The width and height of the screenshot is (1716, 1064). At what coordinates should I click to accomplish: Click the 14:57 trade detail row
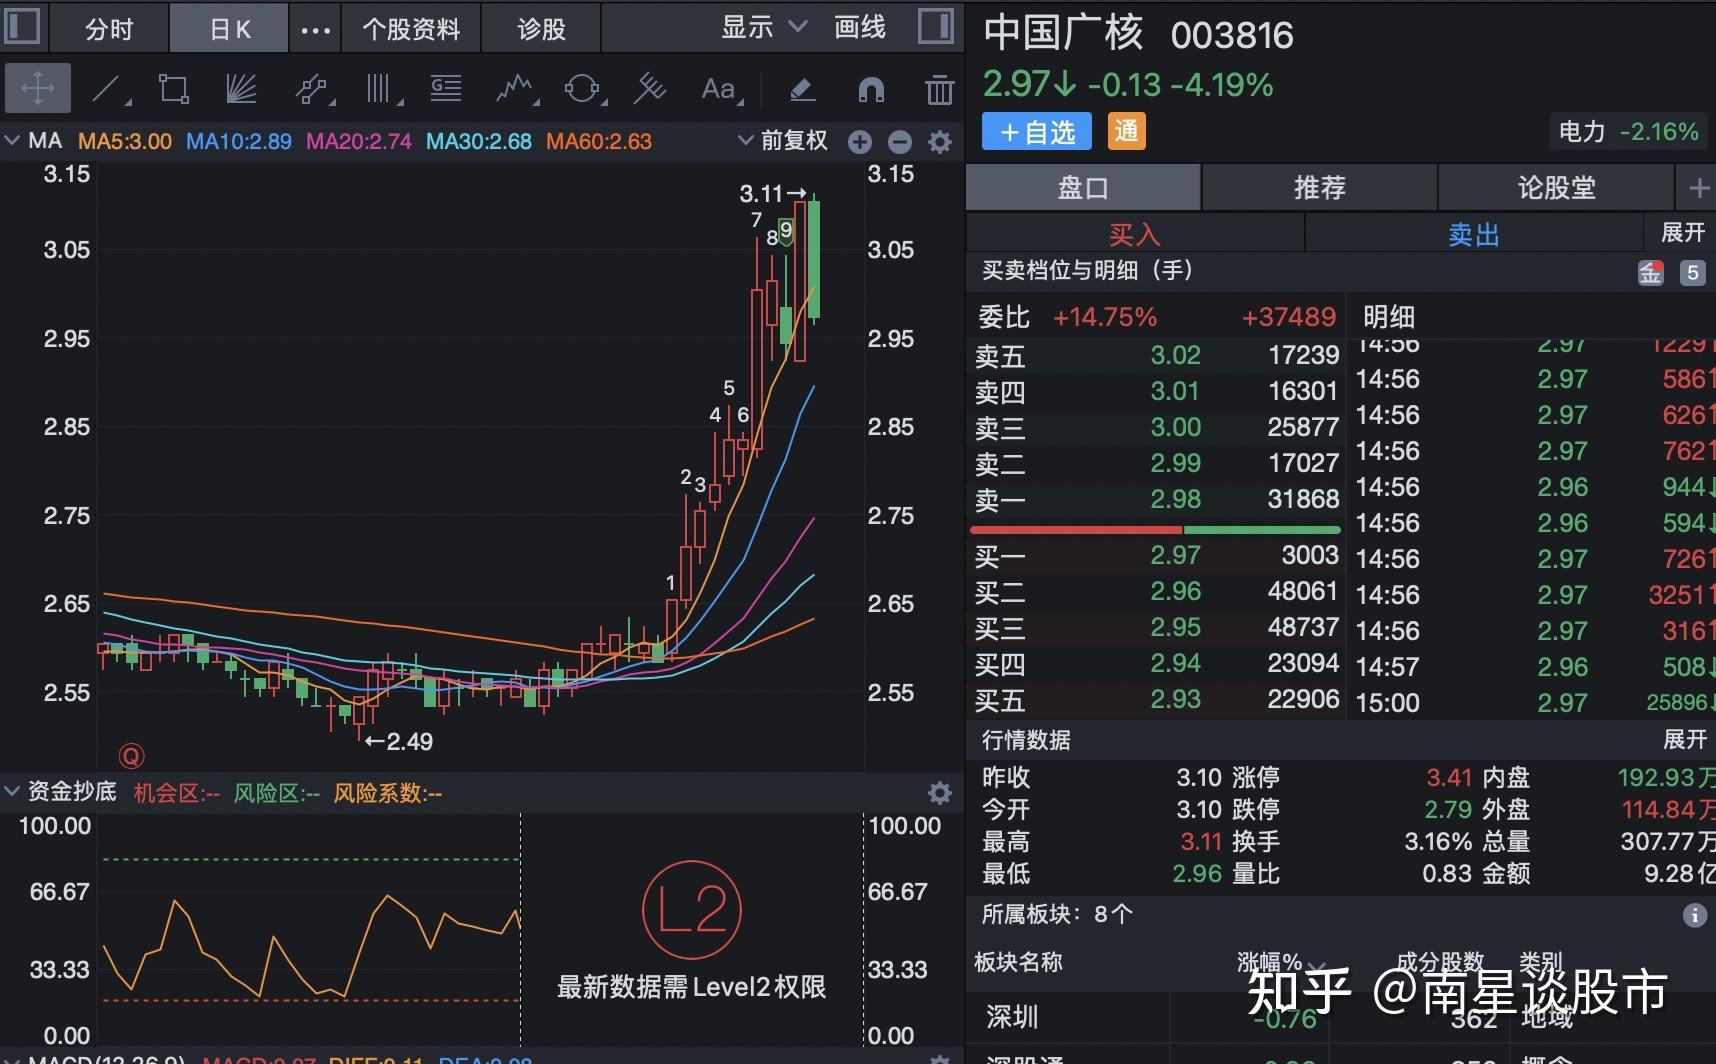(x=1533, y=666)
